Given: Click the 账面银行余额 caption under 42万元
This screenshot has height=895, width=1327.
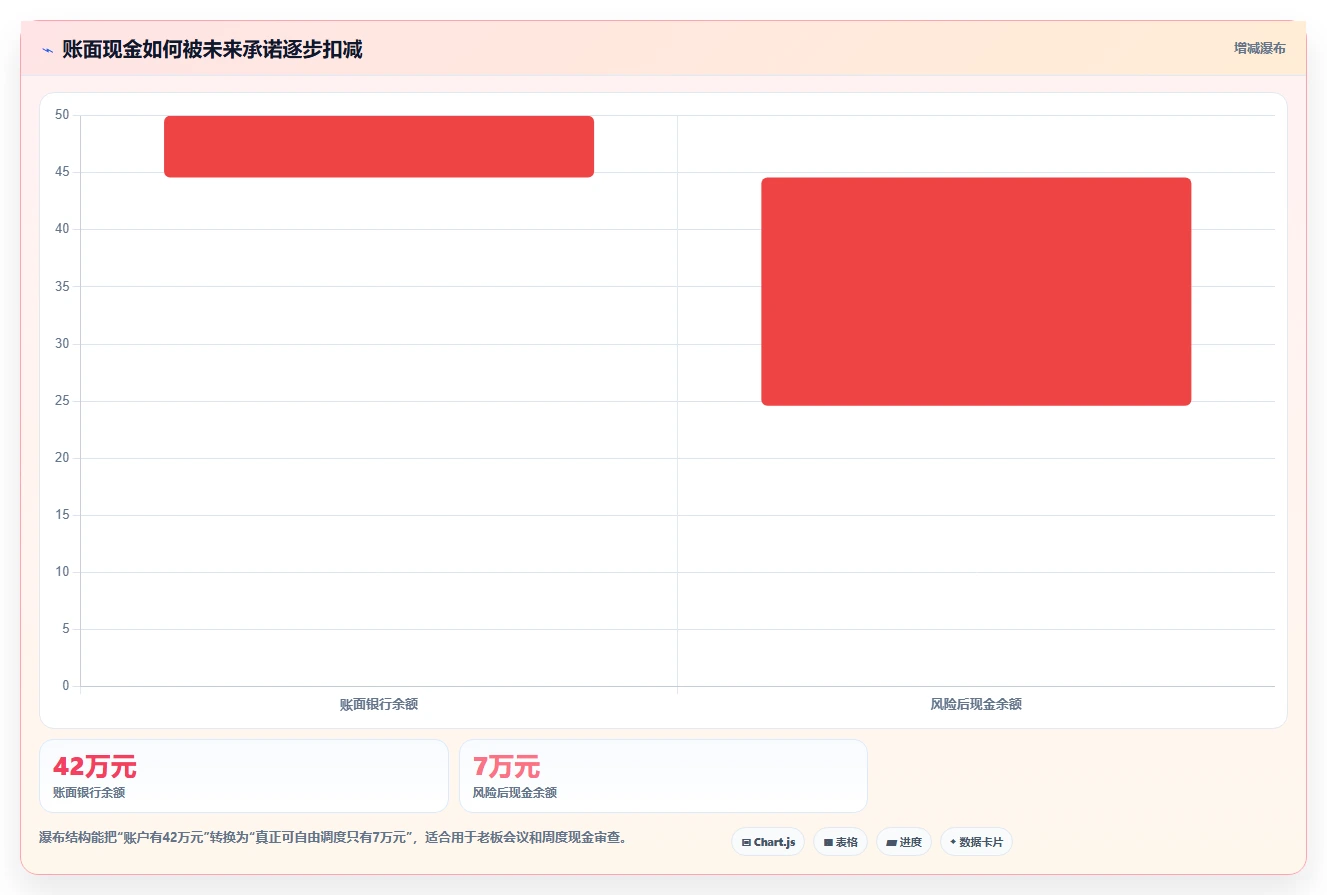Looking at the screenshot, I should tap(89, 793).
